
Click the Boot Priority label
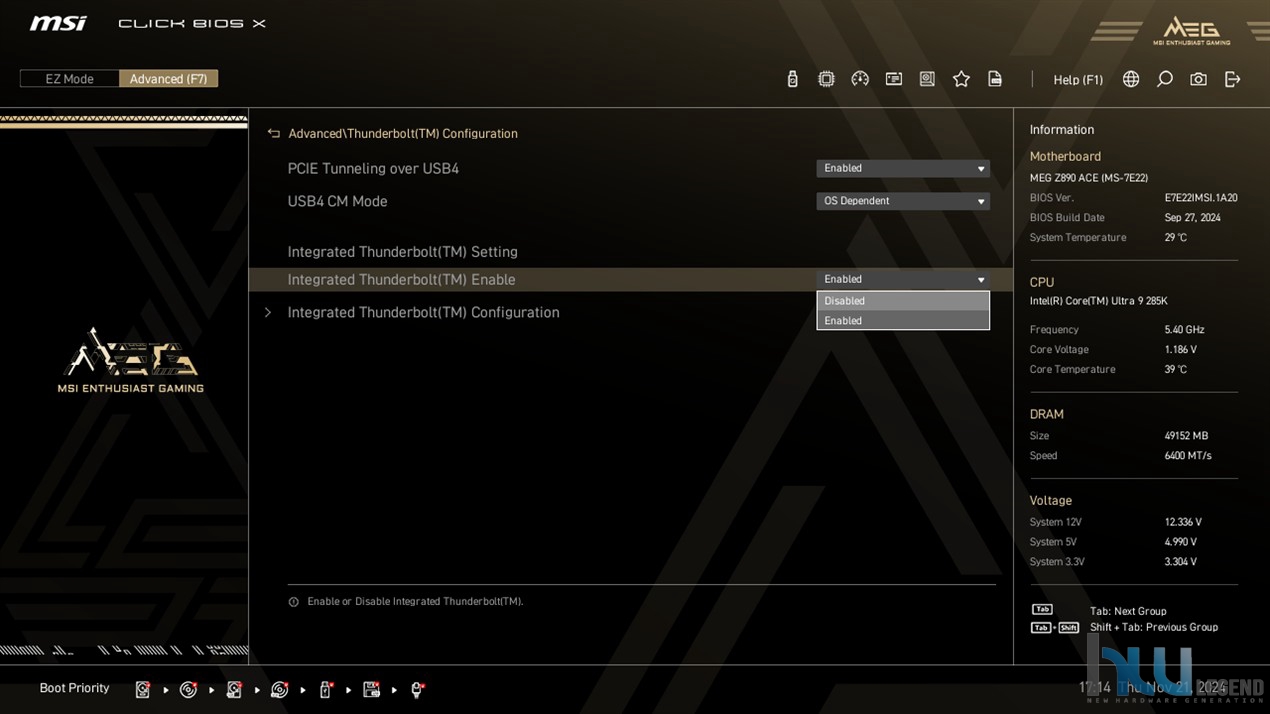pos(74,688)
